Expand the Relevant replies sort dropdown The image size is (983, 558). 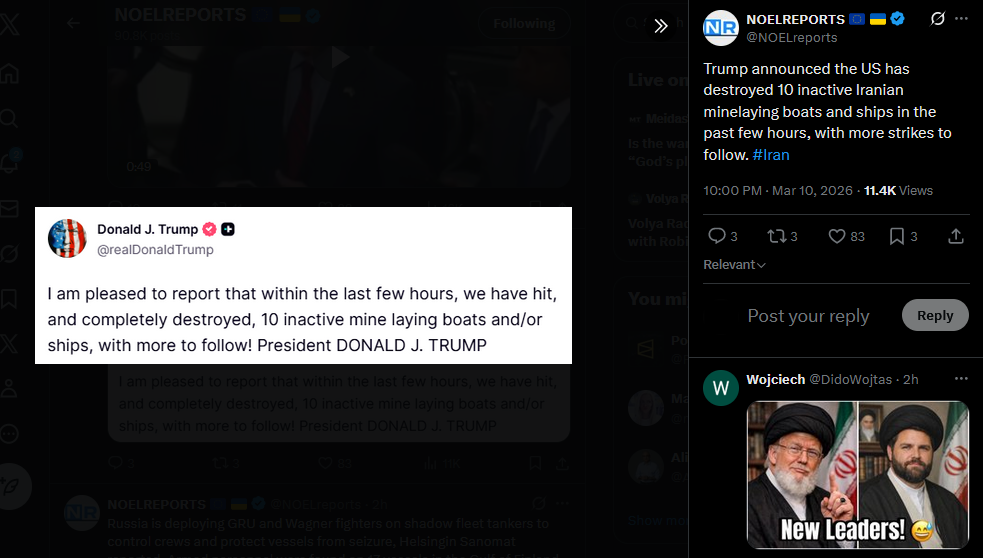coord(734,265)
